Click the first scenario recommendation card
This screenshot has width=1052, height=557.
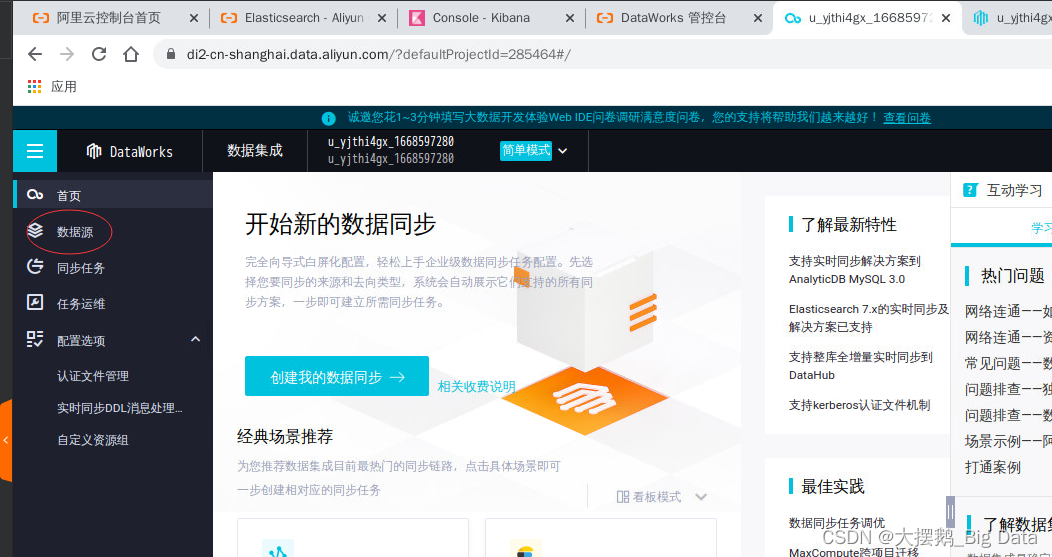(353, 538)
